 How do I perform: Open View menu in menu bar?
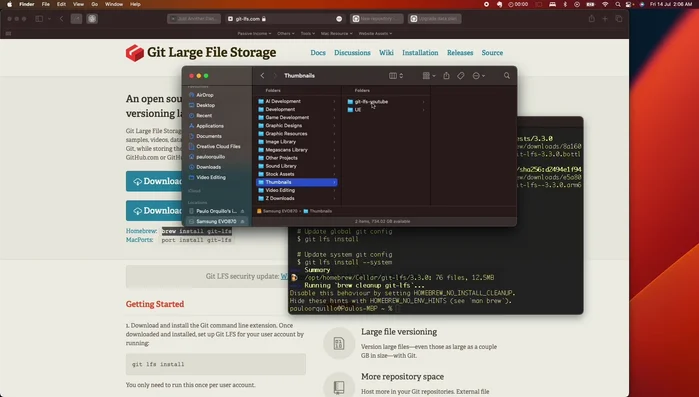[78, 4]
